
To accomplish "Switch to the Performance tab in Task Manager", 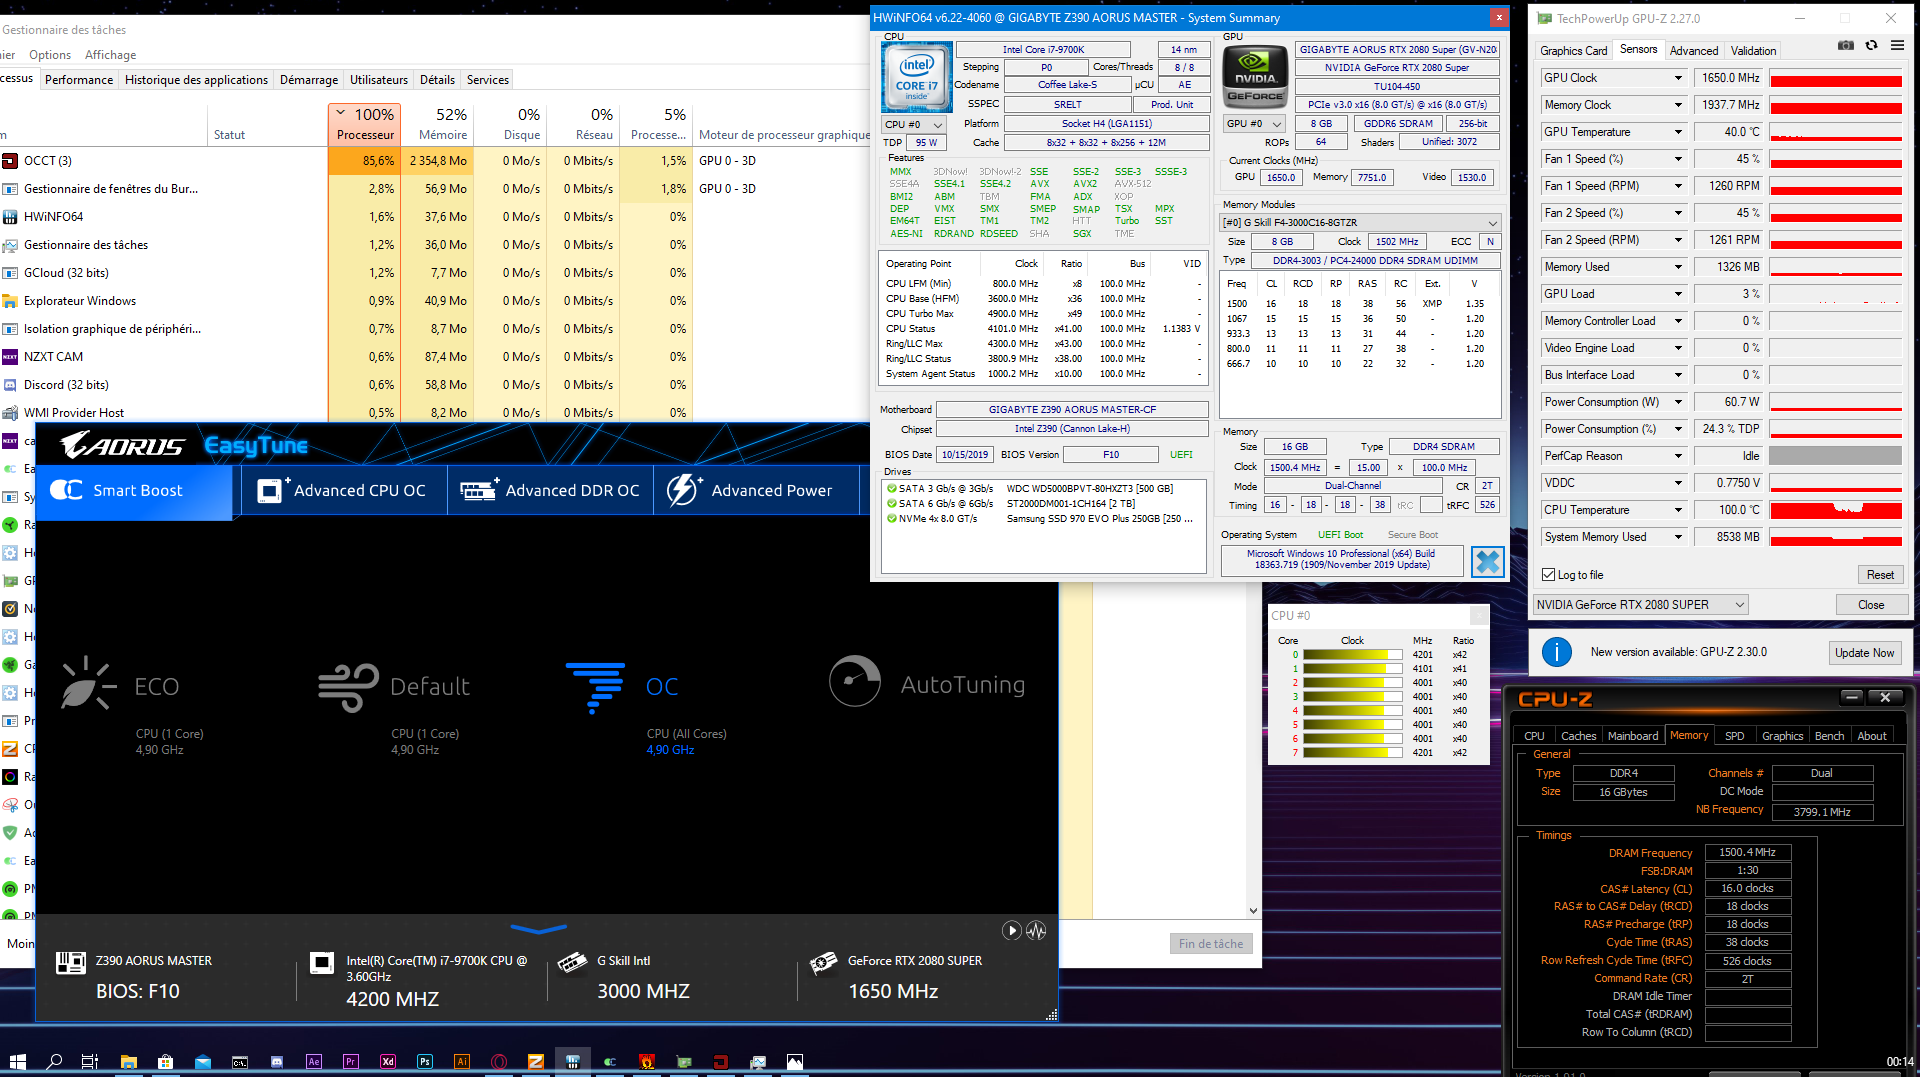I will 79,80.
